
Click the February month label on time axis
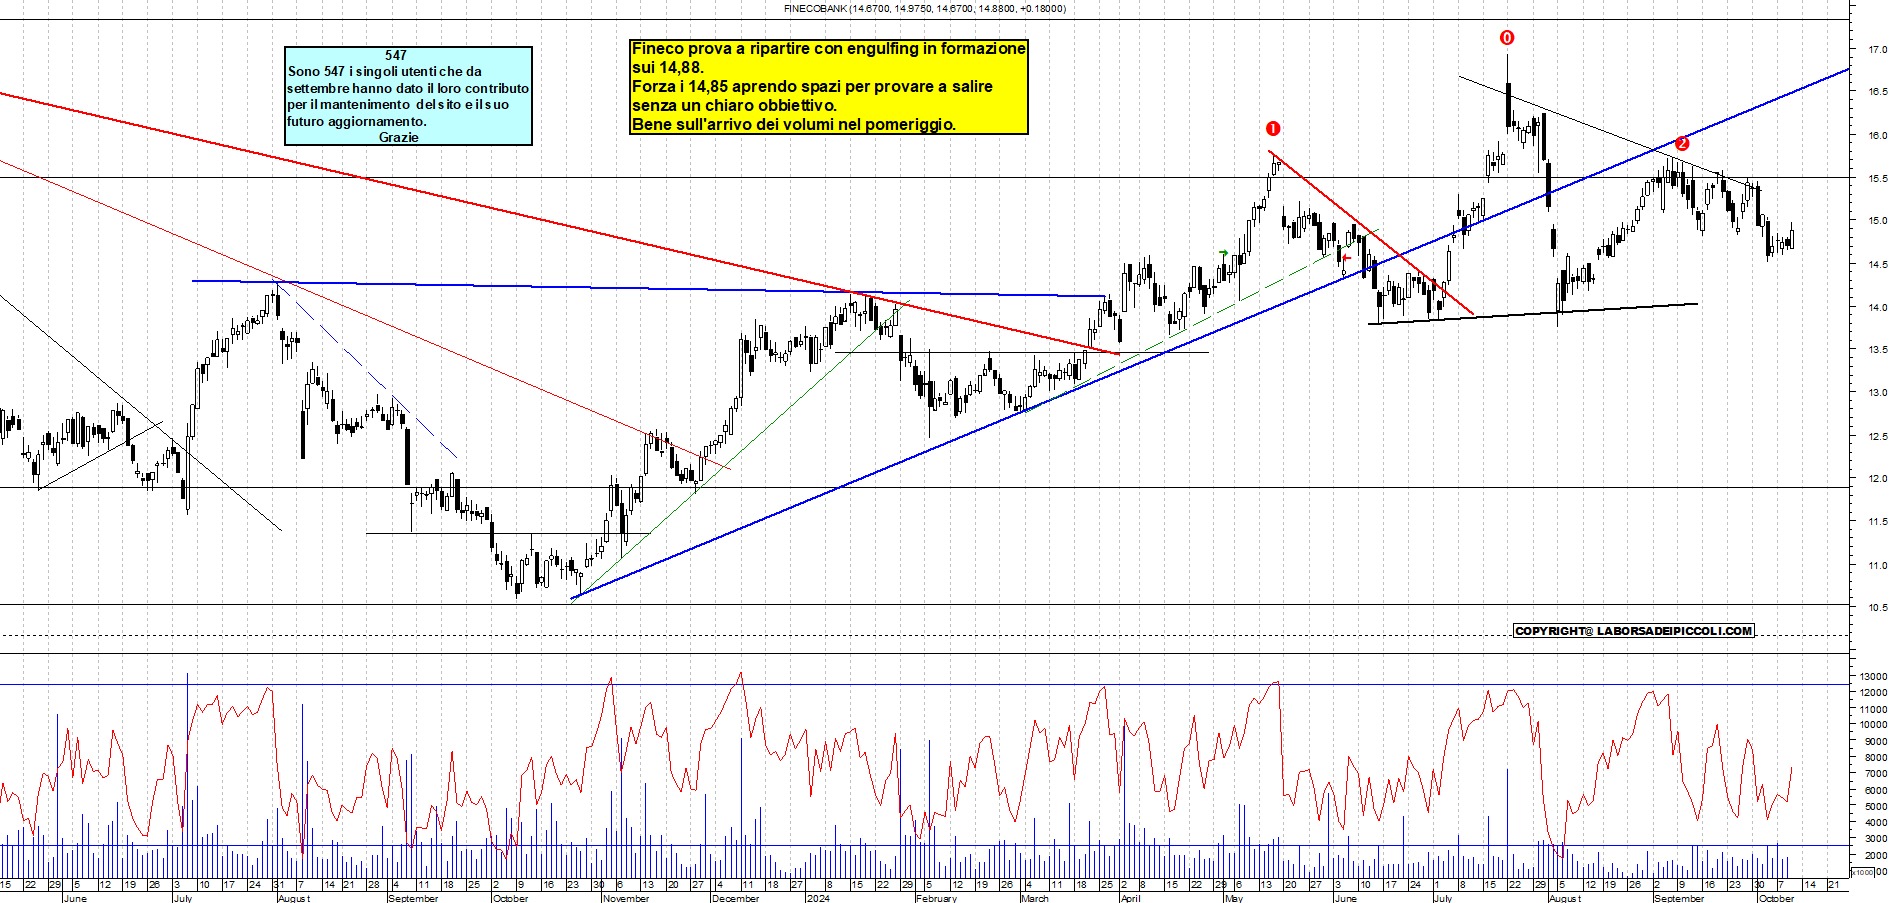tap(936, 898)
